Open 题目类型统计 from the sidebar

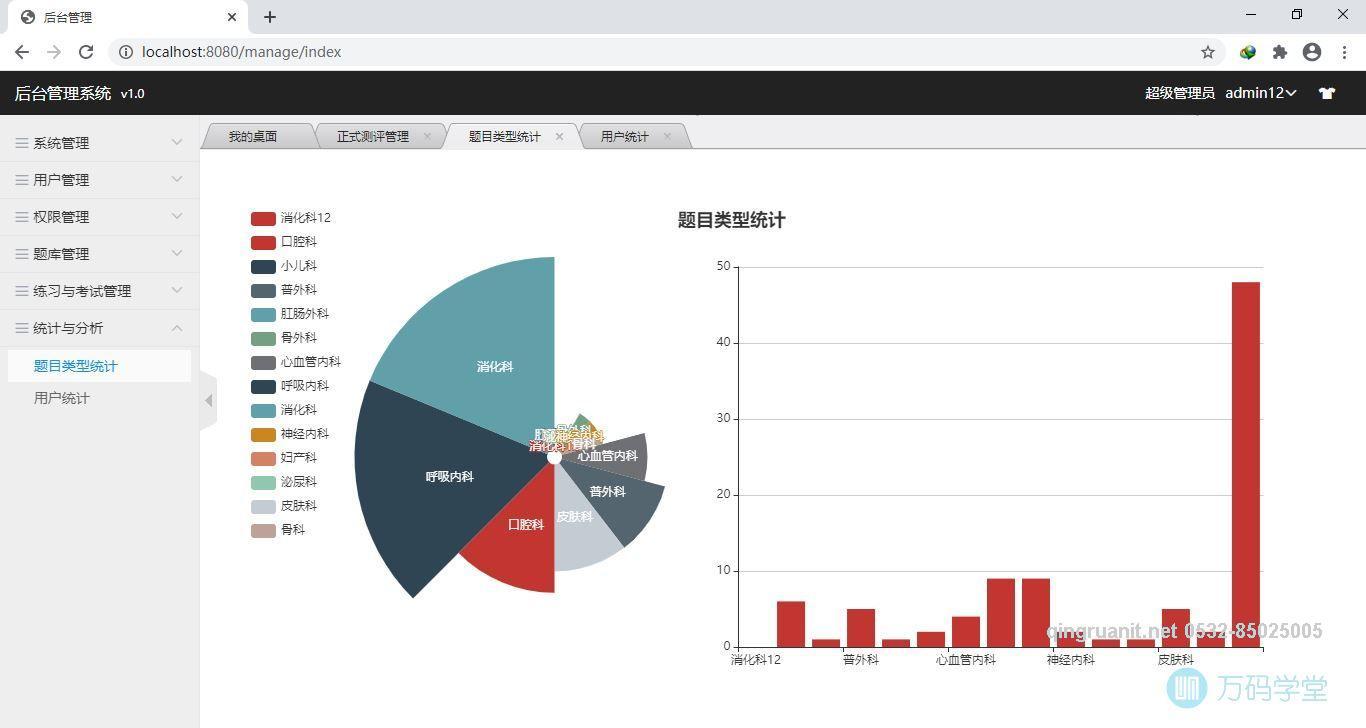pyautogui.click(x=76, y=365)
